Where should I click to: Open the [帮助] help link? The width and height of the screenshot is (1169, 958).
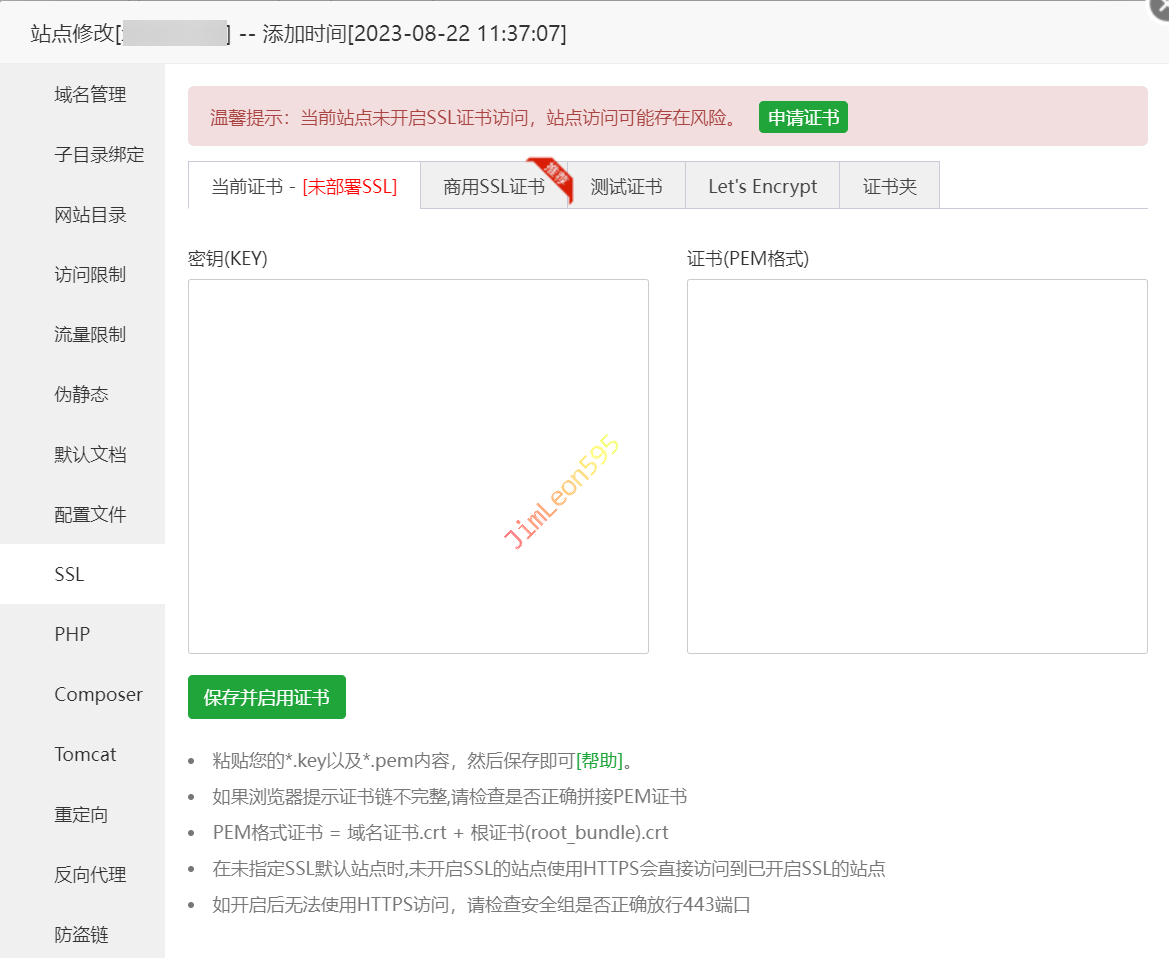click(600, 761)
